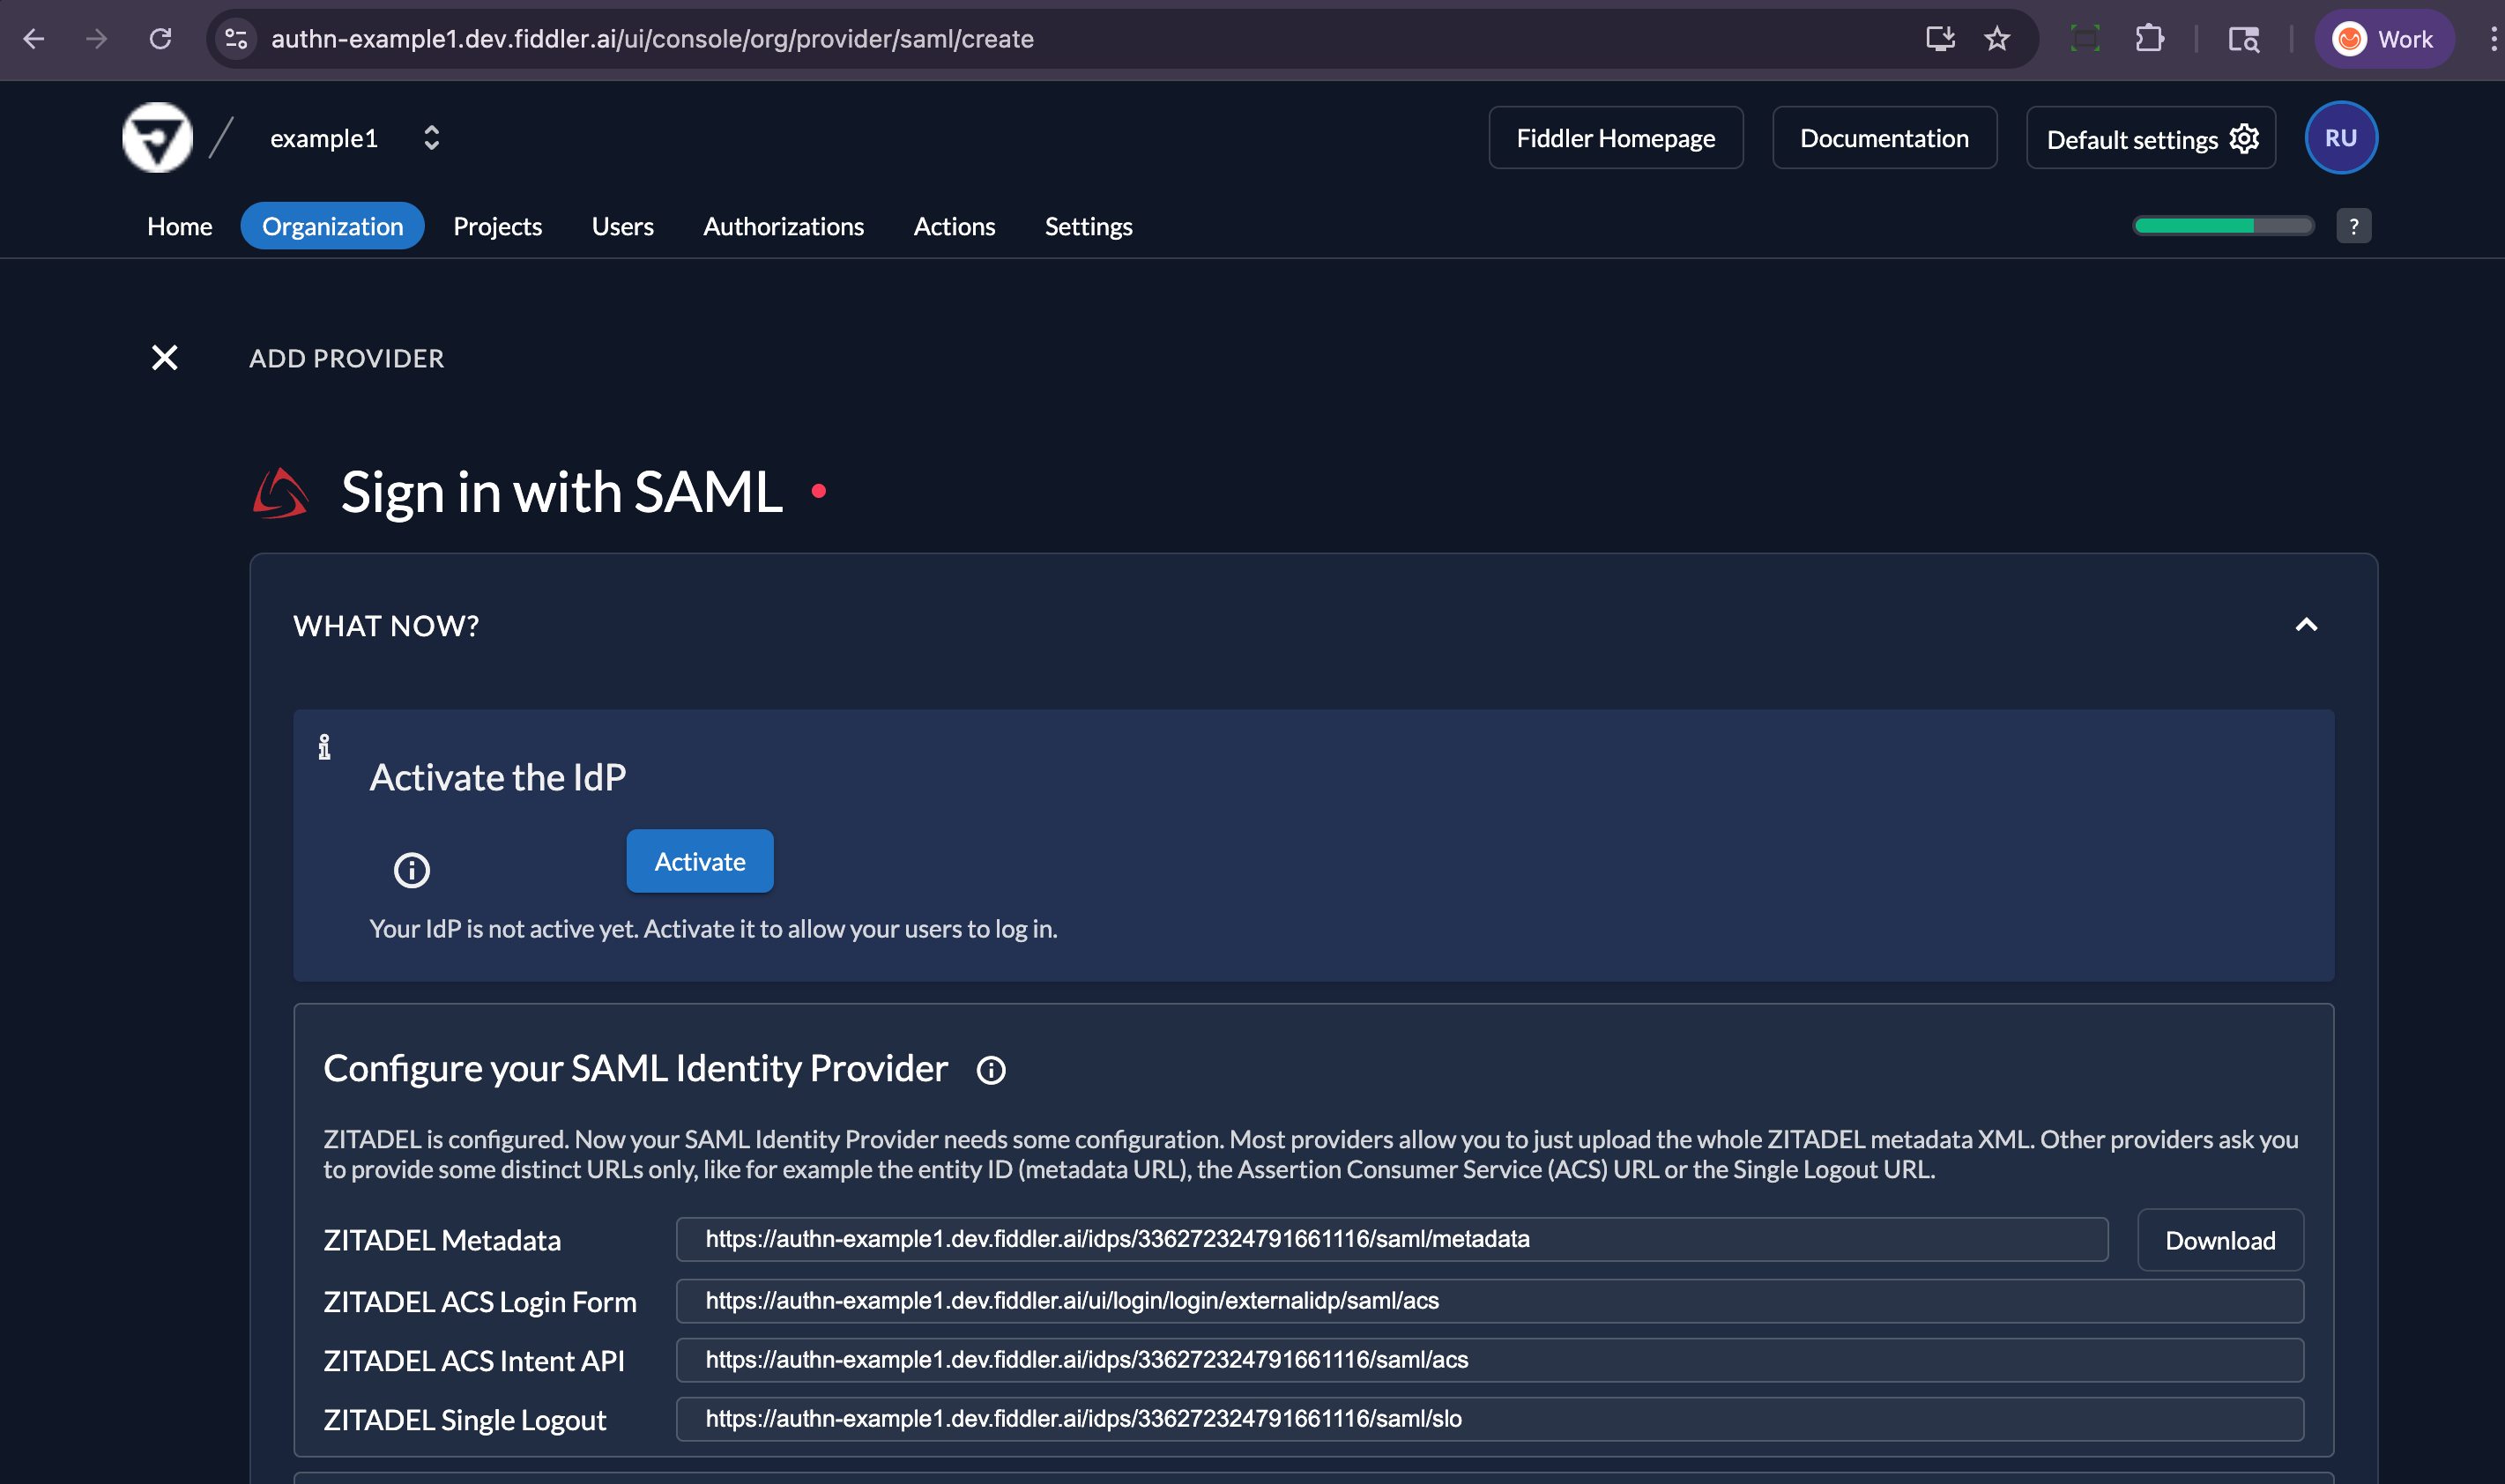The width and height of the screenshot is (2505, 1484).
Task: Expand the example1 organization switcher
Action: 431,137
